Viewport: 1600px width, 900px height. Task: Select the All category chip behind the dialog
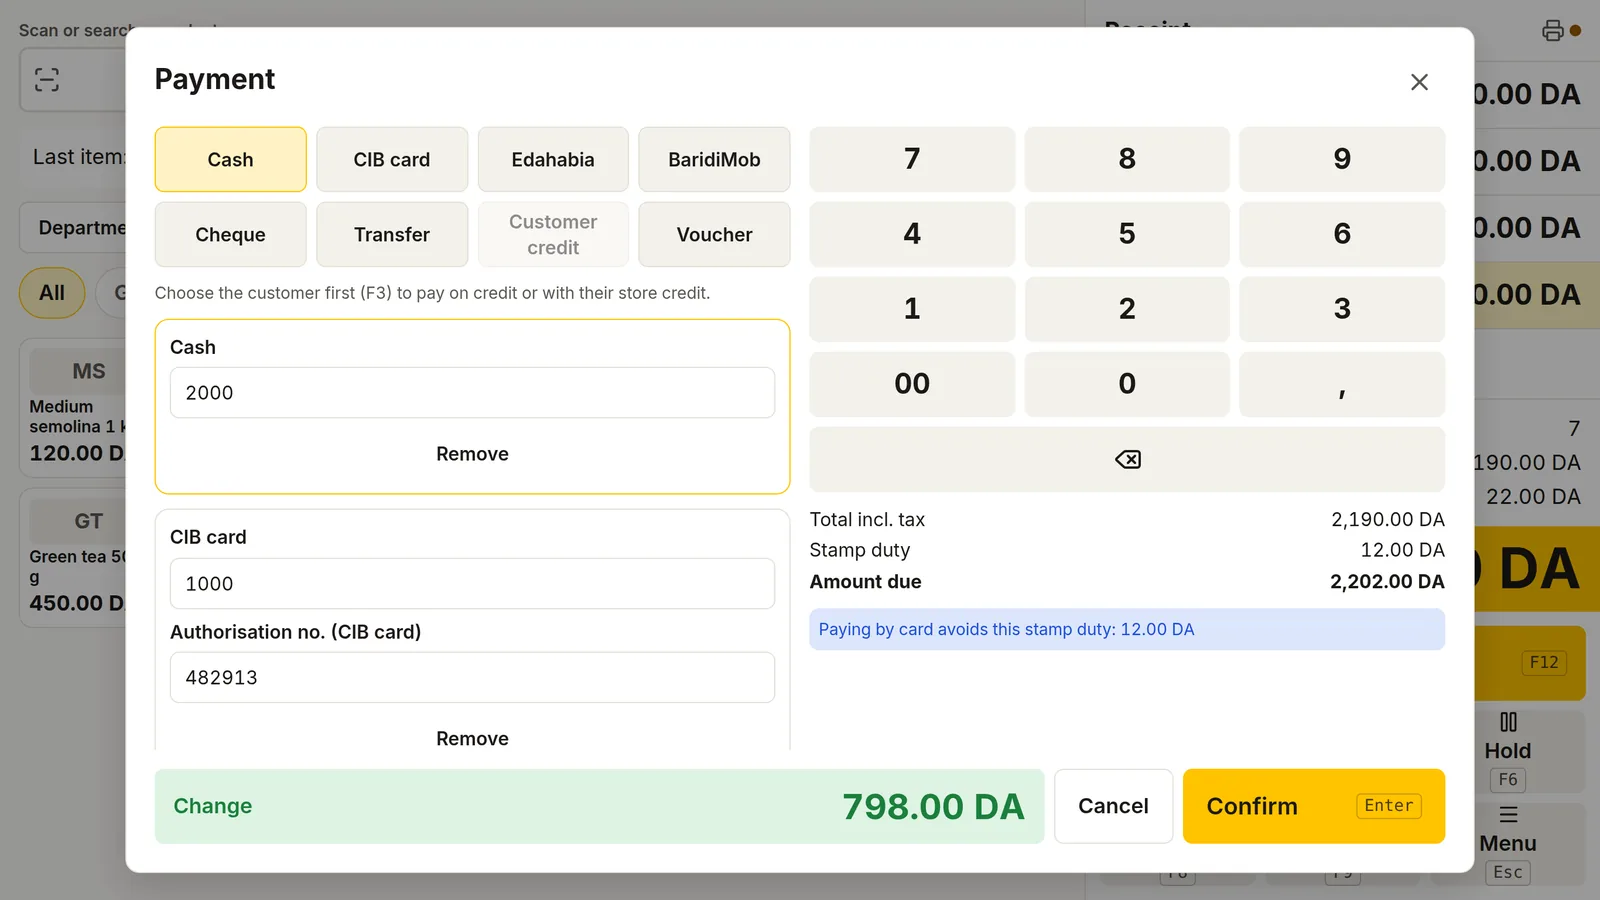[x=52, y=293]
